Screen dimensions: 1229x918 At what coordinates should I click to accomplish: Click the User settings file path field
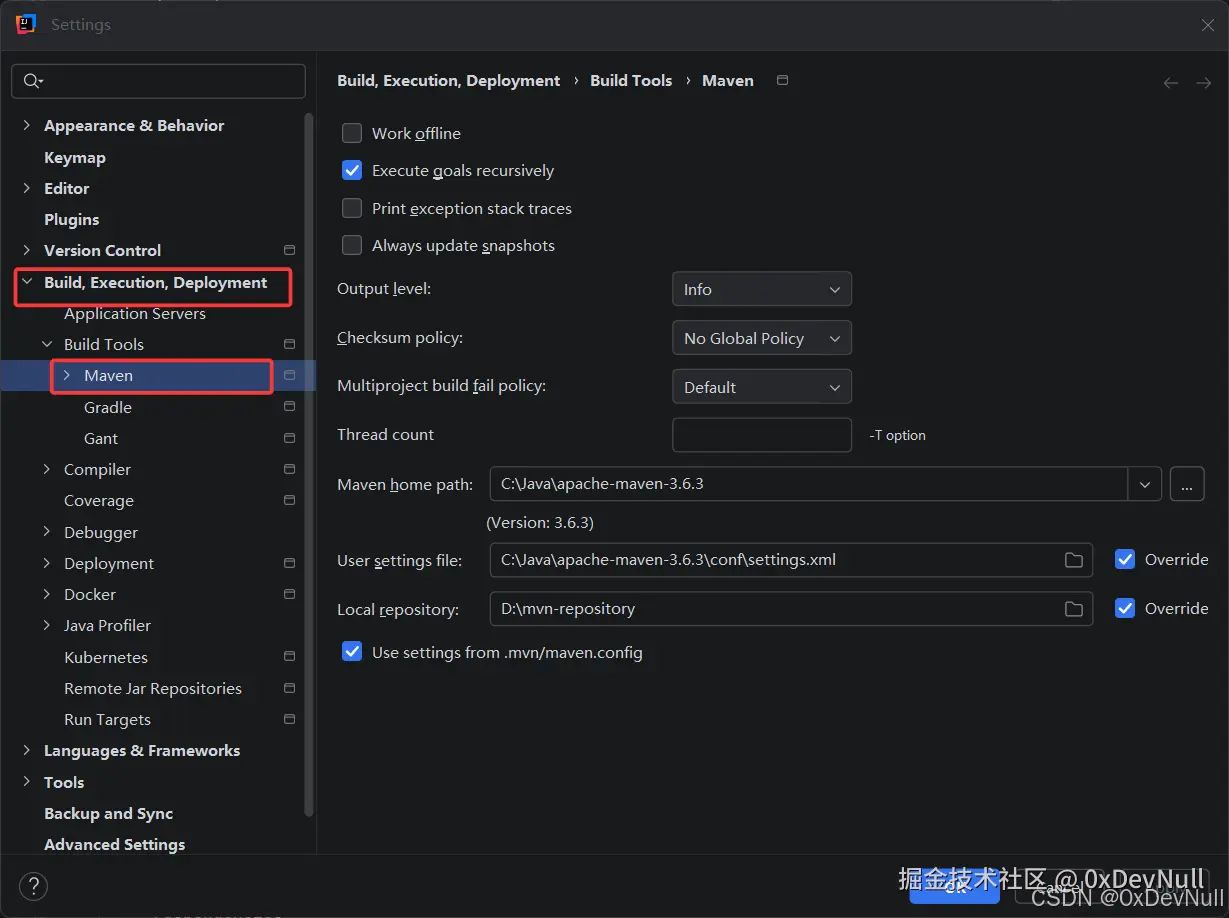[x=791, y=560]
